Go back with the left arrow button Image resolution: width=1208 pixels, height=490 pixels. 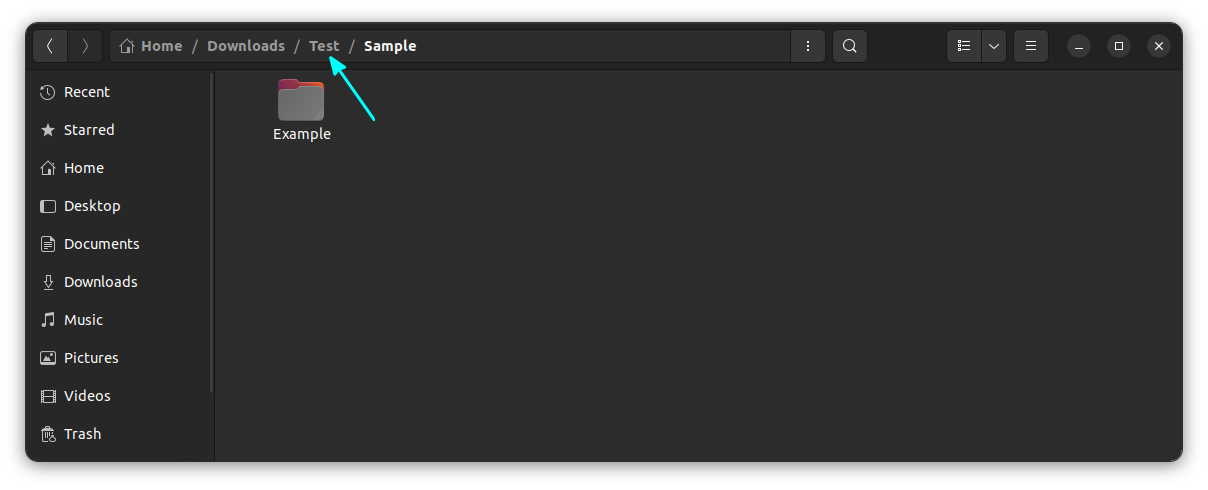(50, 46)
